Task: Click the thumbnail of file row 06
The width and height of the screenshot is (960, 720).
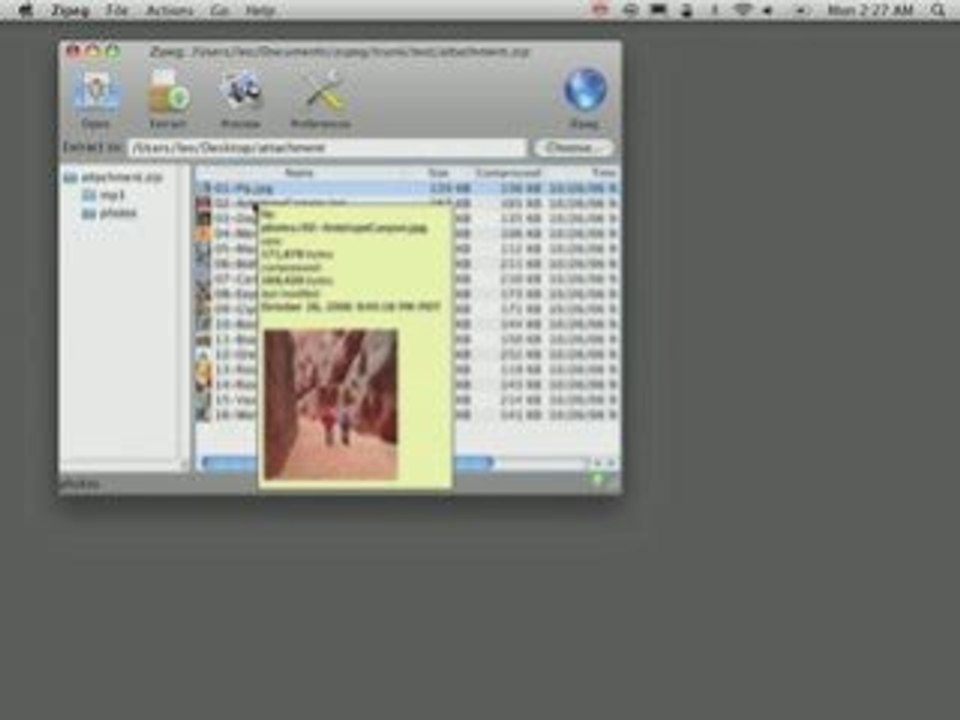Action: click(x=204, y=264)
